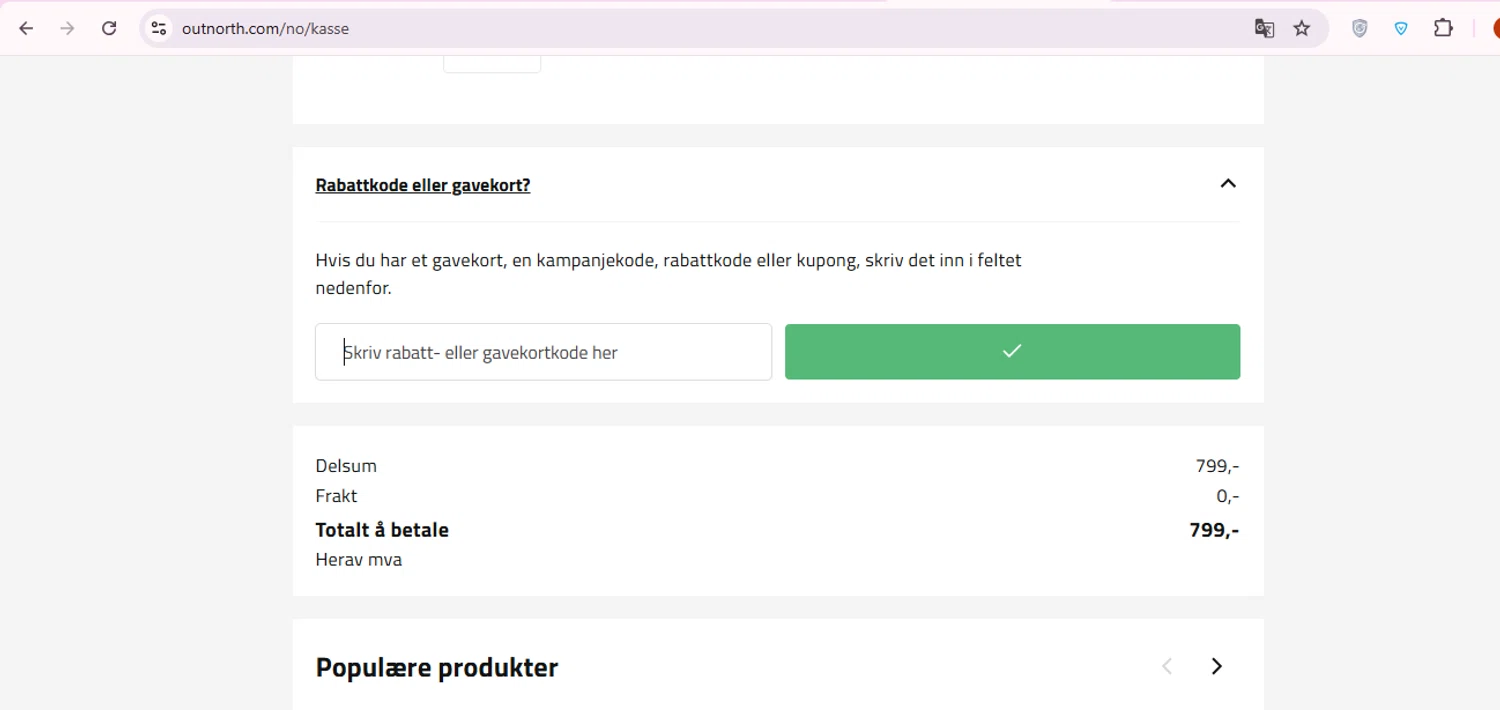Open the grey shield extension
Screen dimensions: 1500x710
[1359, 28]
